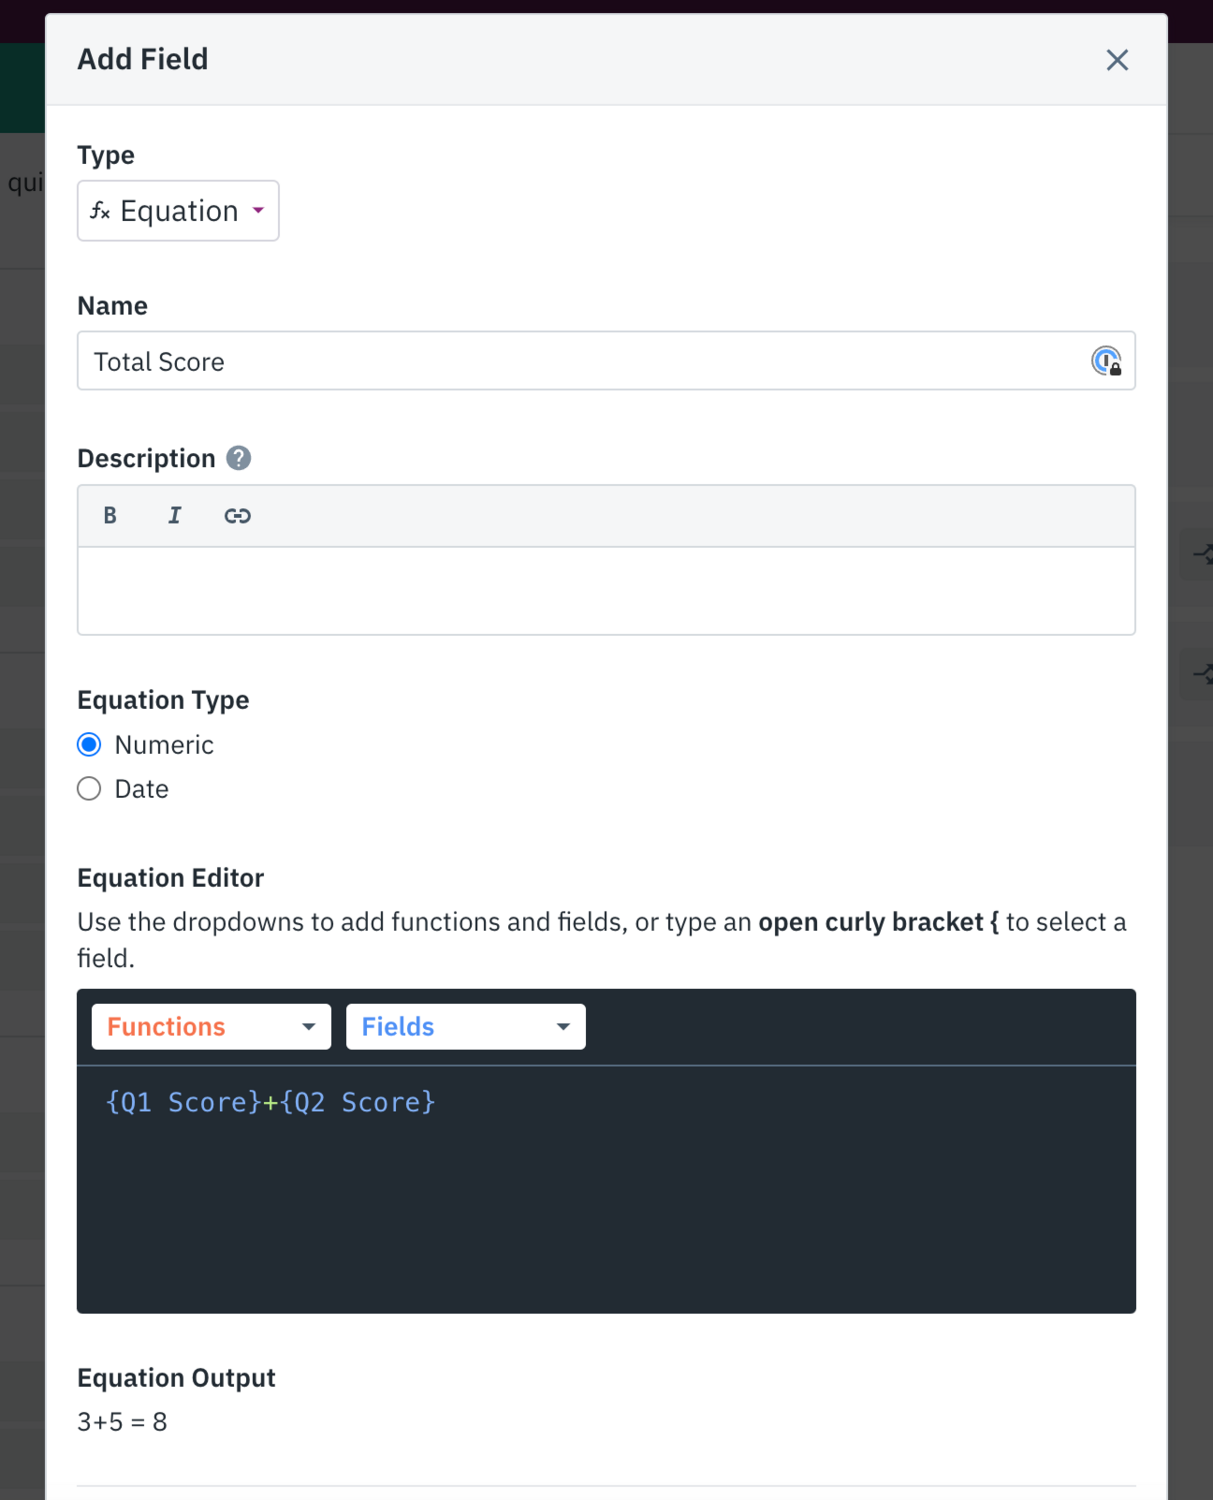Click the Name field containing Total Score
Screen dimensions: 1213x1500
click(x=500, y=361)
